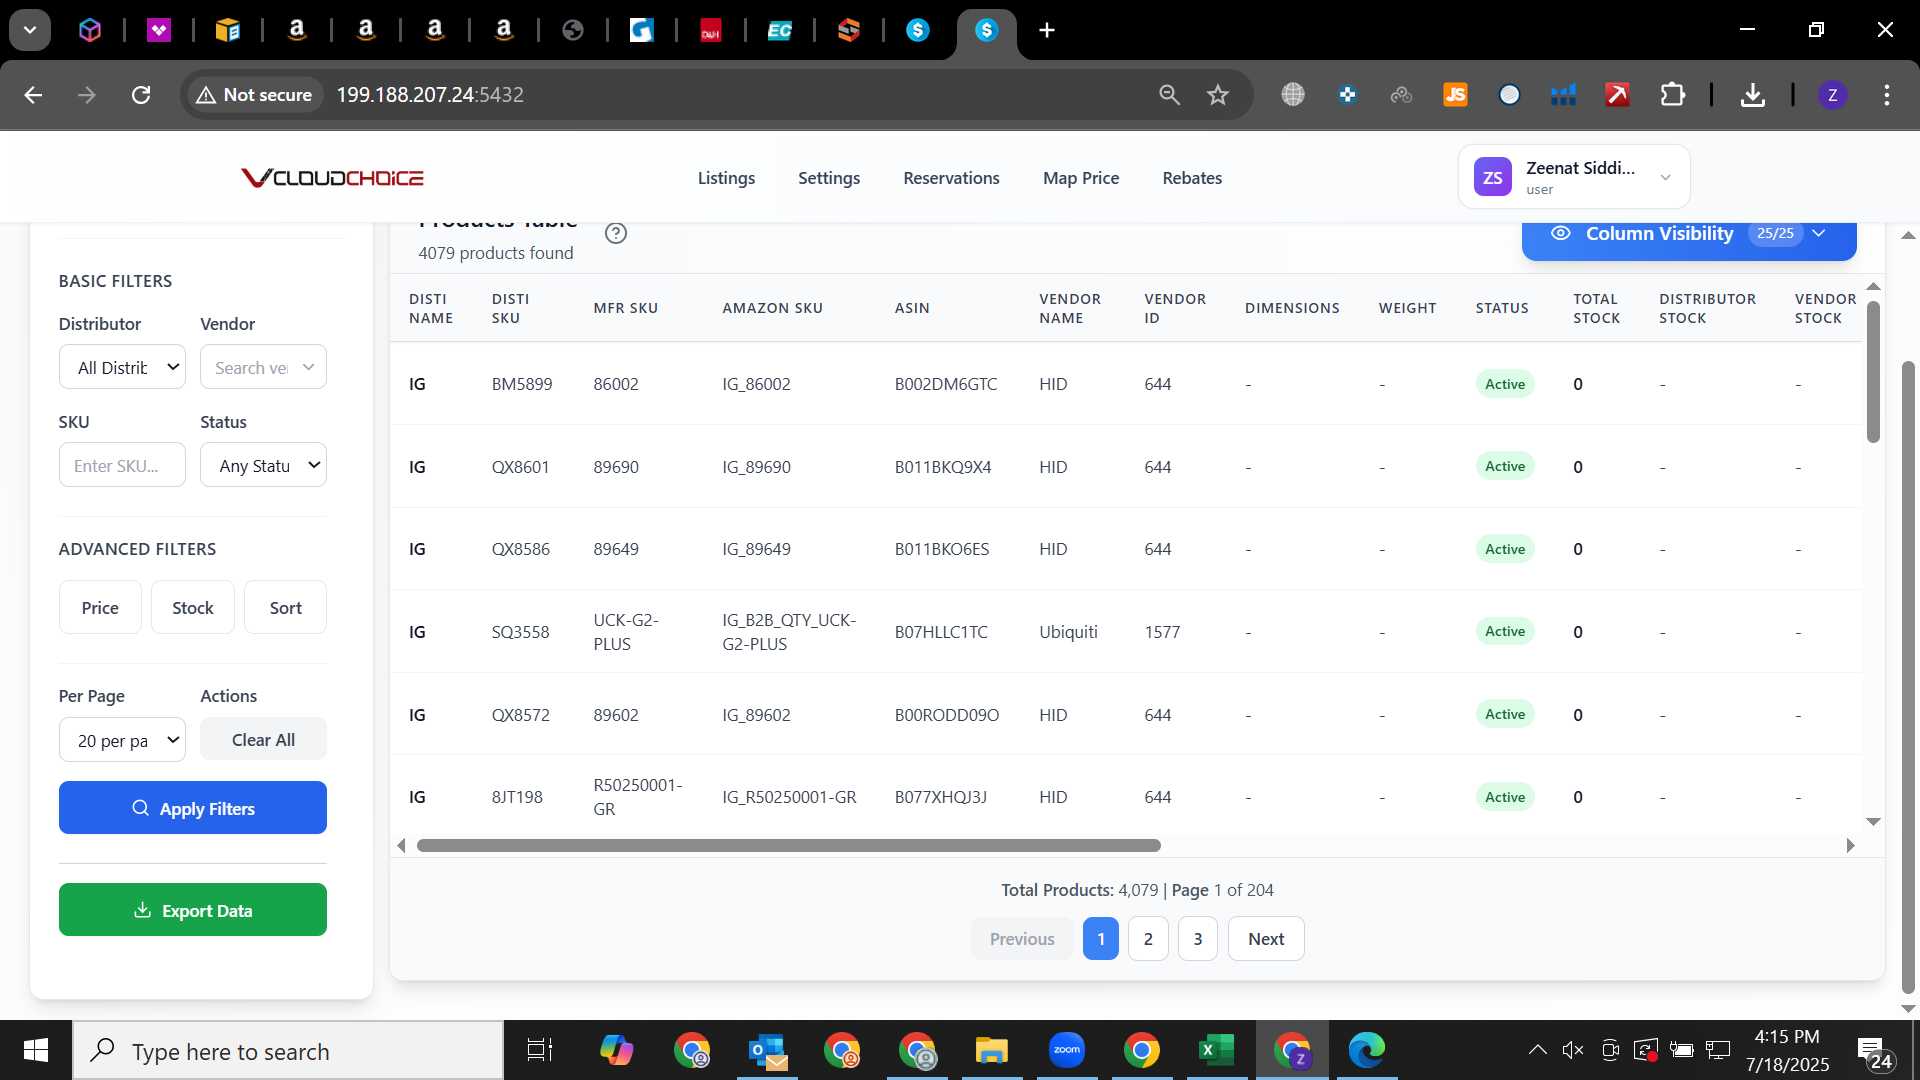Click the Chrome profile Z avatar

tap(1832, 95)
